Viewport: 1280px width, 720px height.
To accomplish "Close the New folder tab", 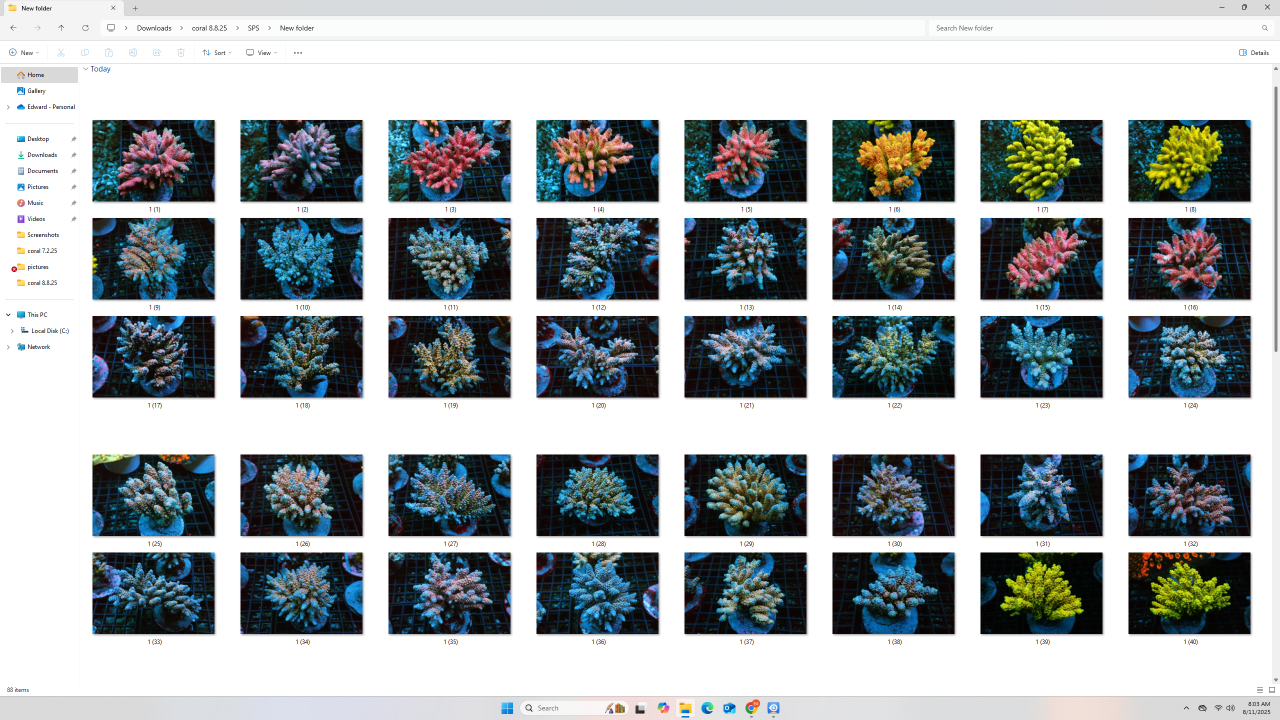I will [x=113, y=8].
